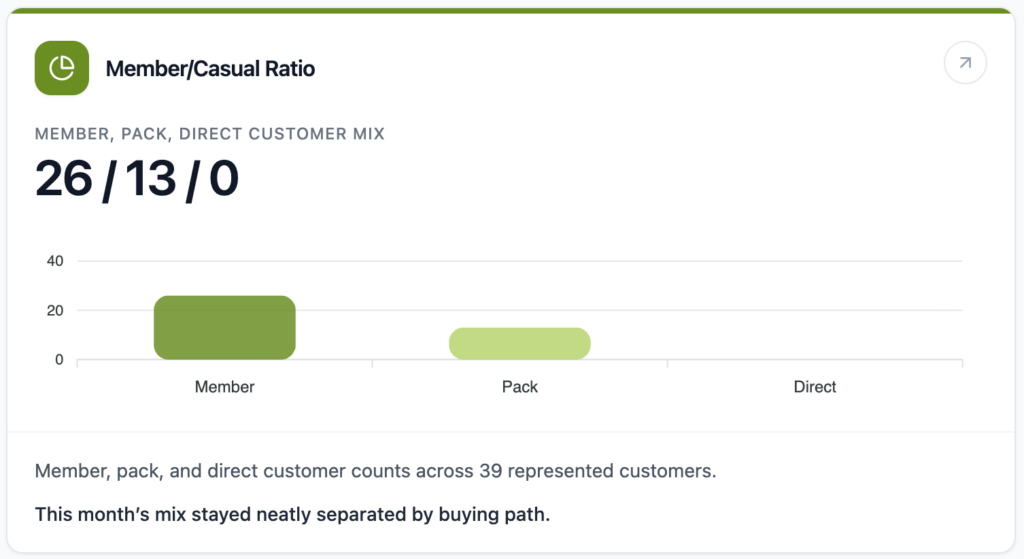The image size is (1024, 559).
Task: Click the 0 y-axis tick label
Action: pos(59,359)
